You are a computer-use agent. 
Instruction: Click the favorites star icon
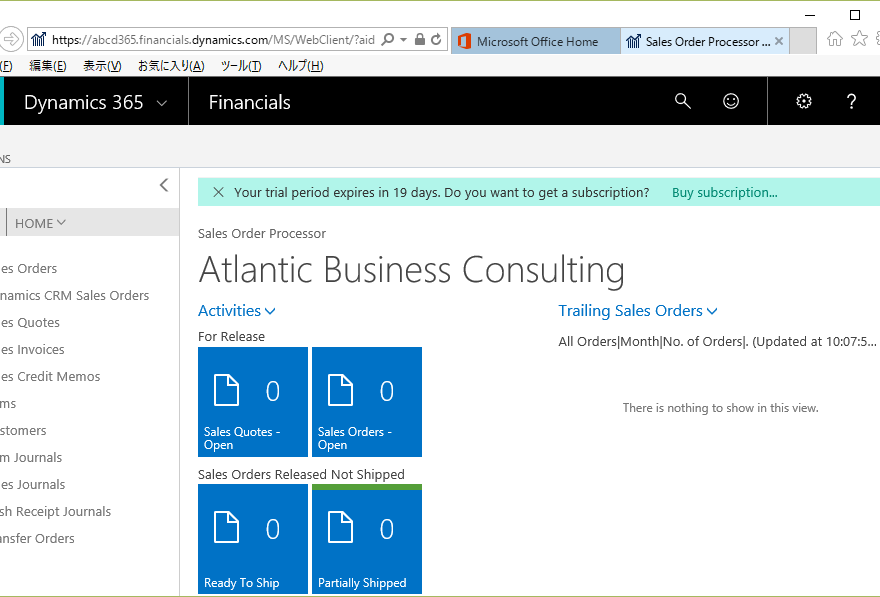[859, 39]
